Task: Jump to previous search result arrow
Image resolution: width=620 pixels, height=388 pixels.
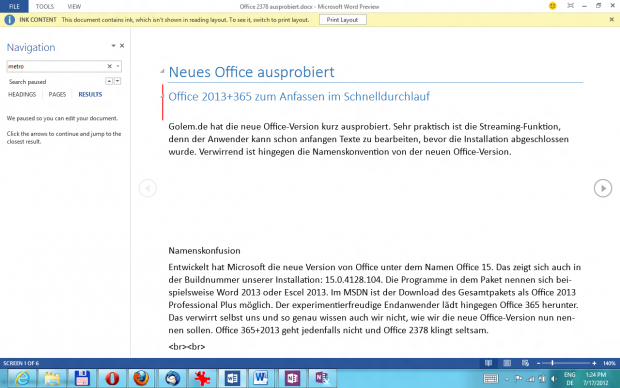Action: 109,81
